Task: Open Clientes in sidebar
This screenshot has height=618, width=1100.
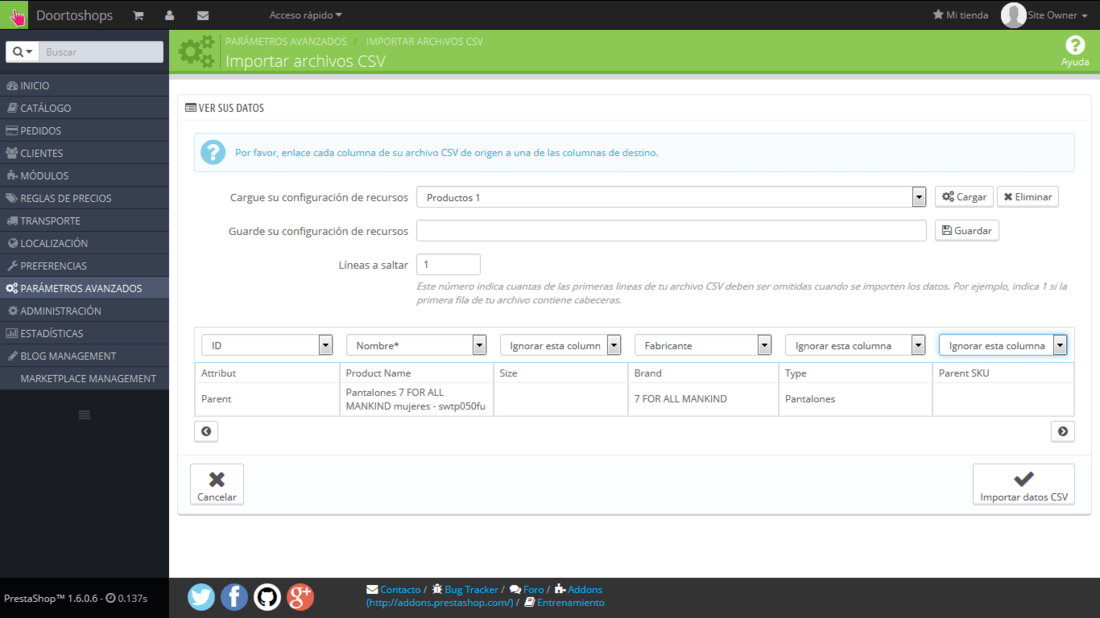Action: coord(84,153)
